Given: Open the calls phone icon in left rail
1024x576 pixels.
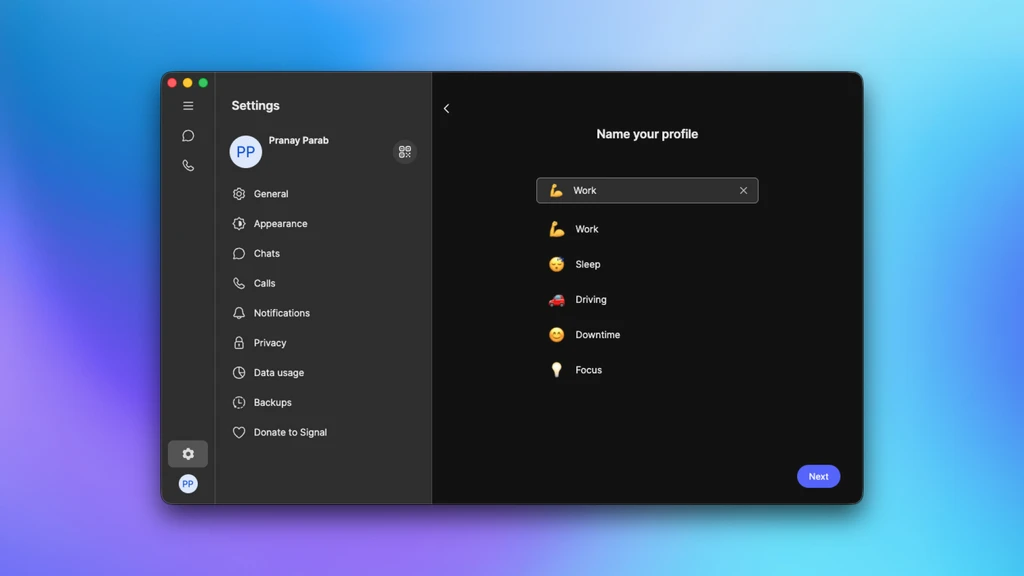Looking at the screenshot, I should coord(188,165).
